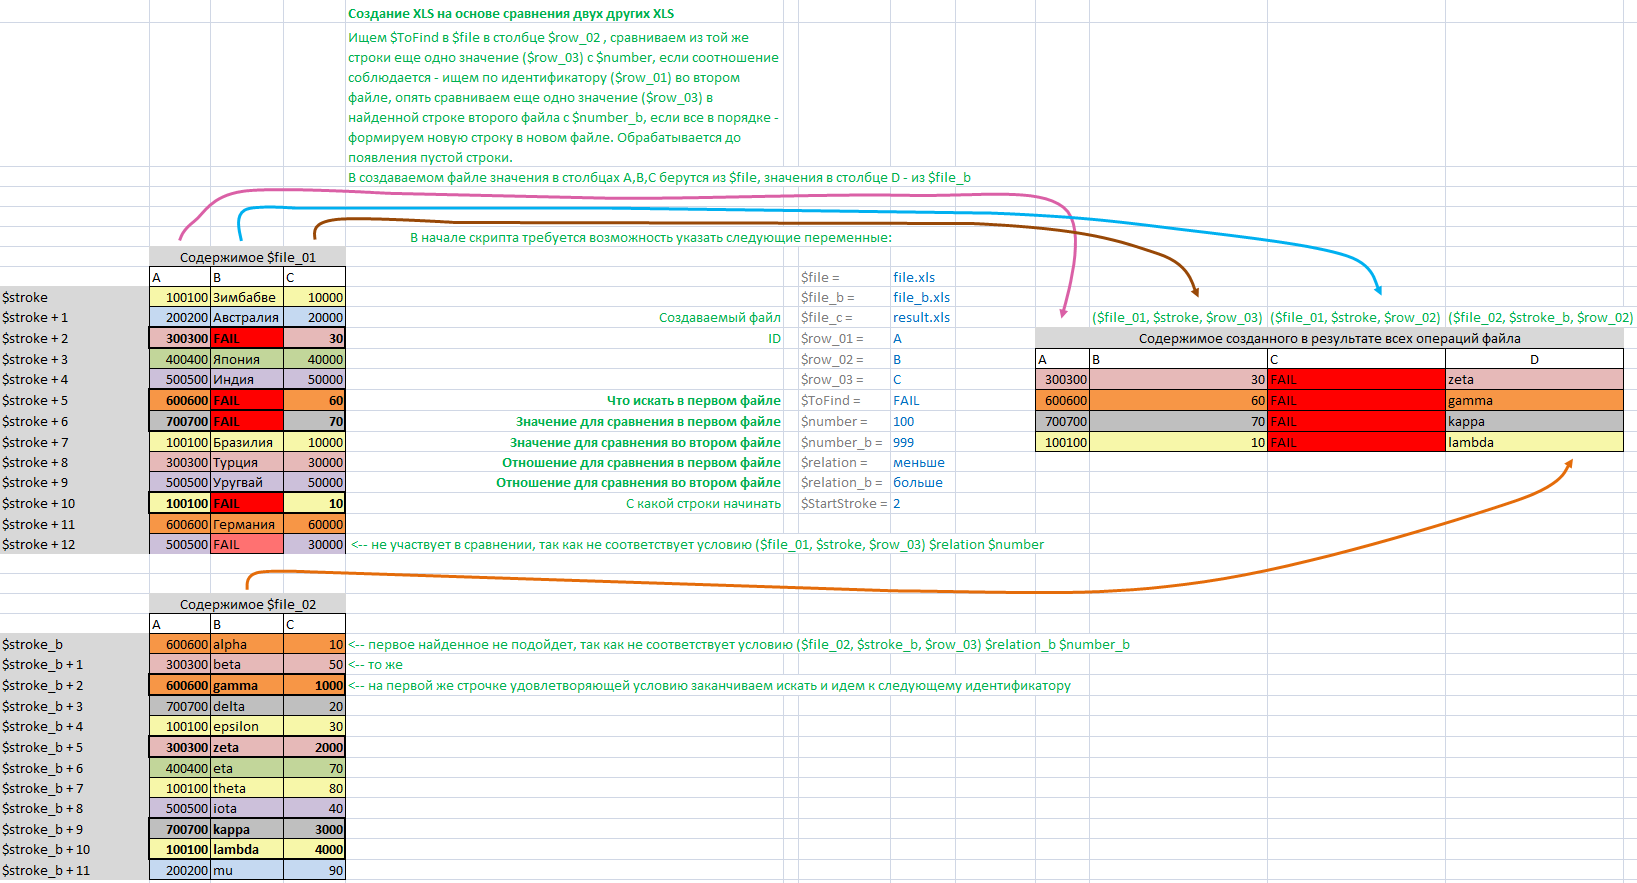Click the Австралия cell
1637x883 pixels.
tap(245, 317)
